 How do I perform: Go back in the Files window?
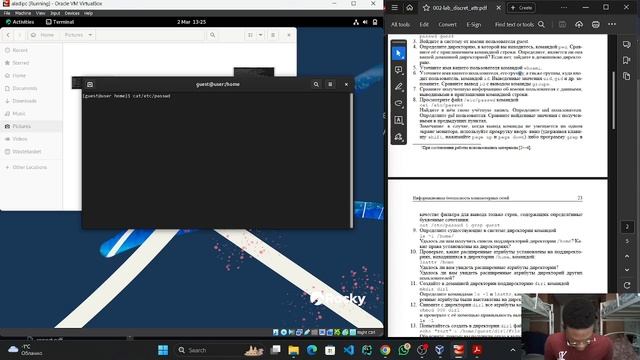[x=8, y=35]
